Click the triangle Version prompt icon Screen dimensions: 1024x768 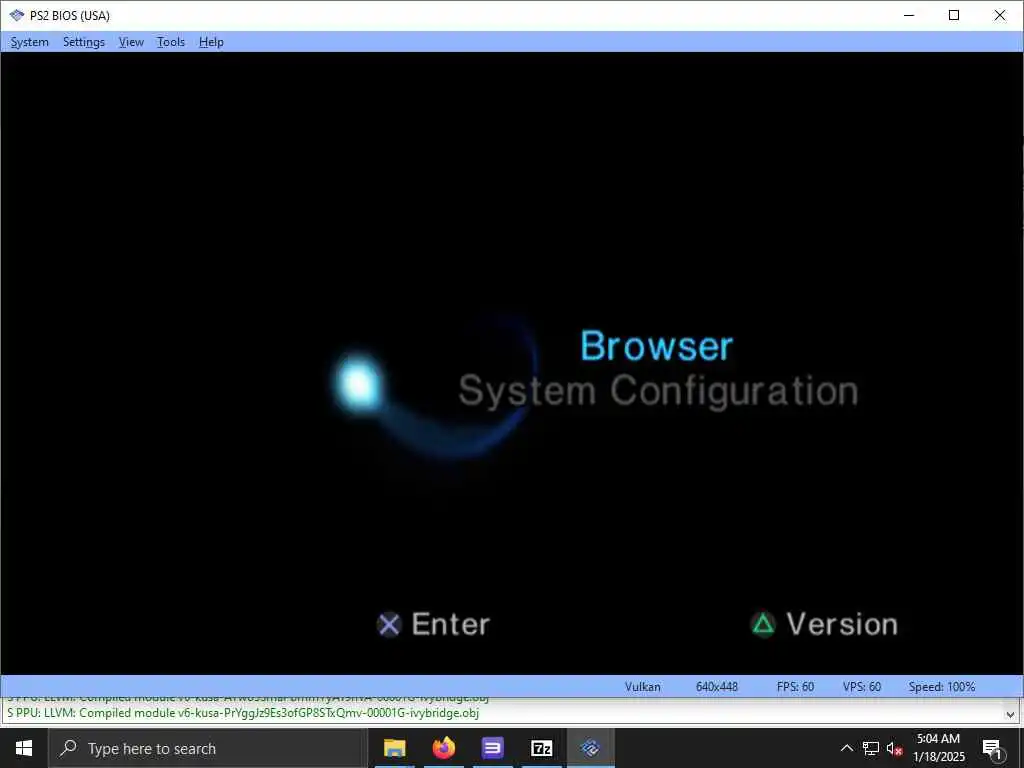coord(763,624)
